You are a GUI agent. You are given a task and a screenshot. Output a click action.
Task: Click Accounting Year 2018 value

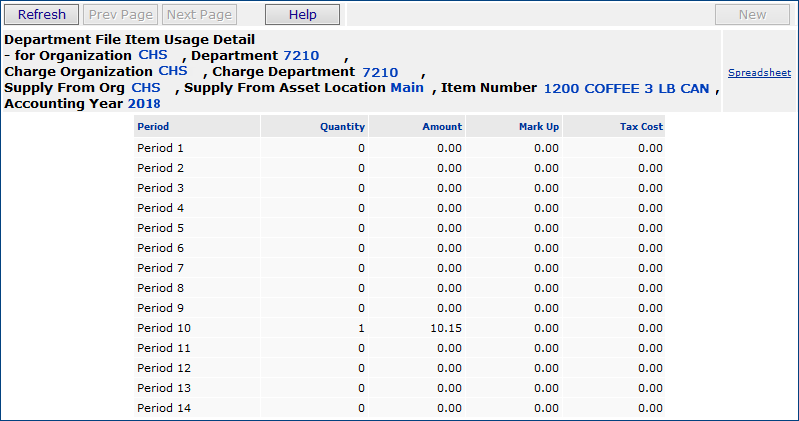(x=144, y=104)
